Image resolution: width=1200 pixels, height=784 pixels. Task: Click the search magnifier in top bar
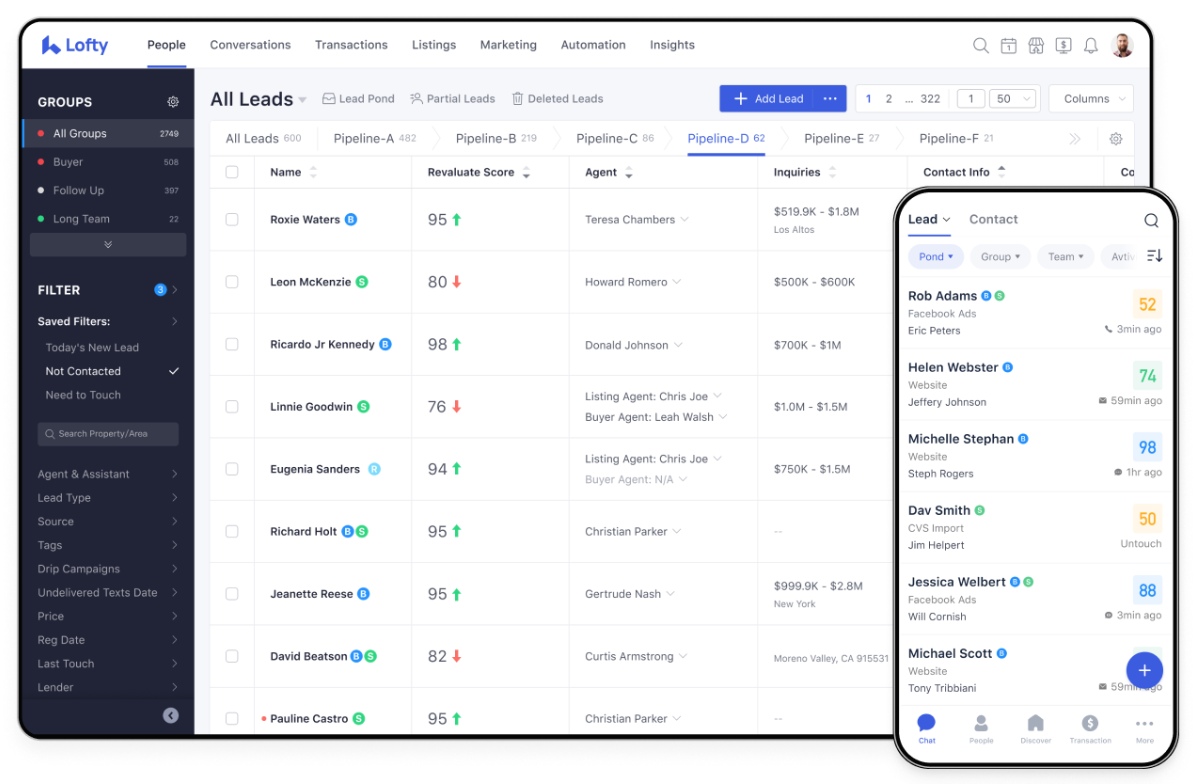(x=981, y=45)
